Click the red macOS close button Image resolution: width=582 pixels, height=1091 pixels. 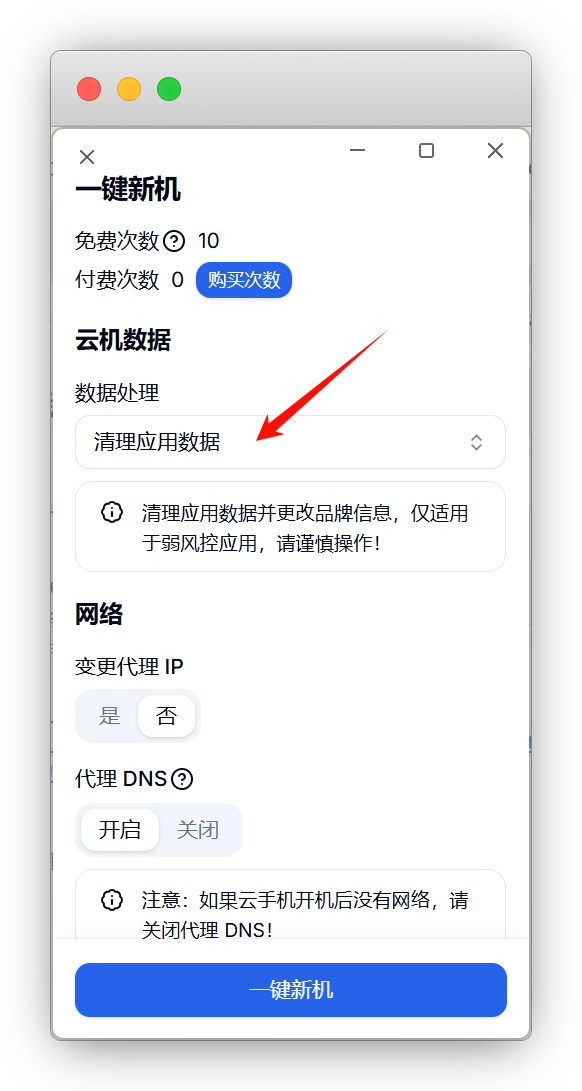(89, 89)
